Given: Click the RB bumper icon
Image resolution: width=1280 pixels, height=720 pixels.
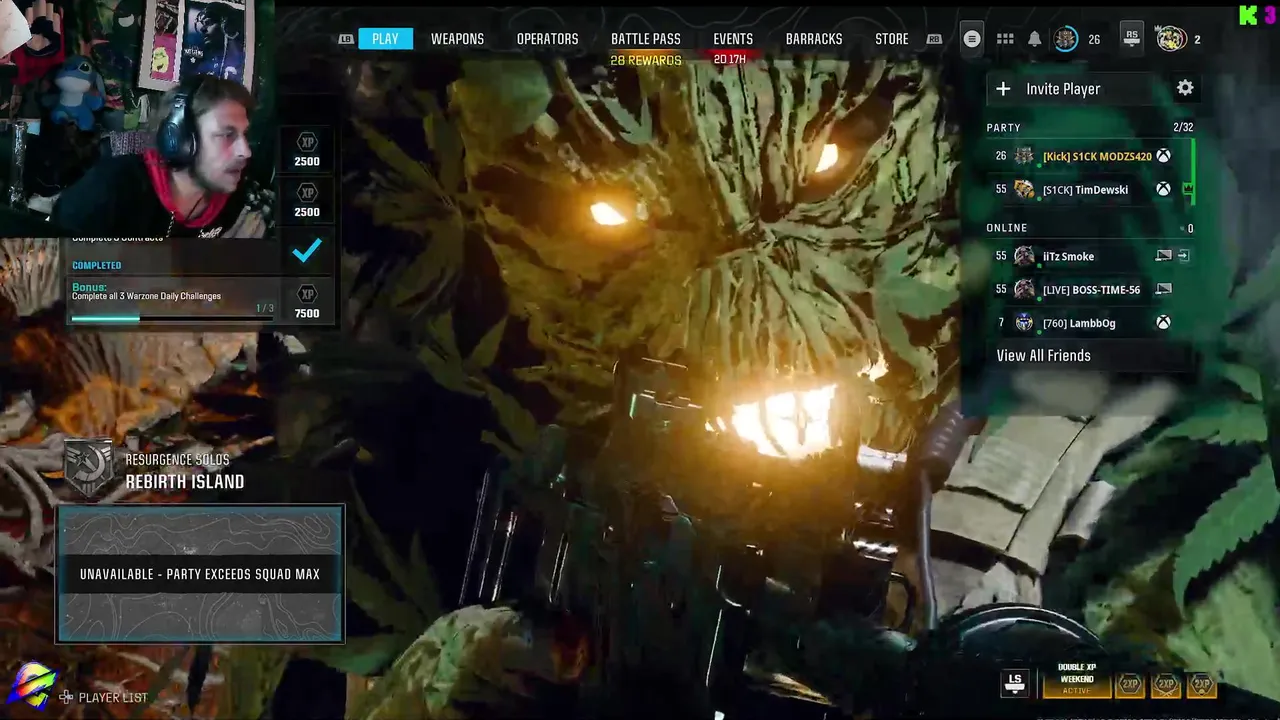Looking at the screenshot, I should (x=934, y=39).
